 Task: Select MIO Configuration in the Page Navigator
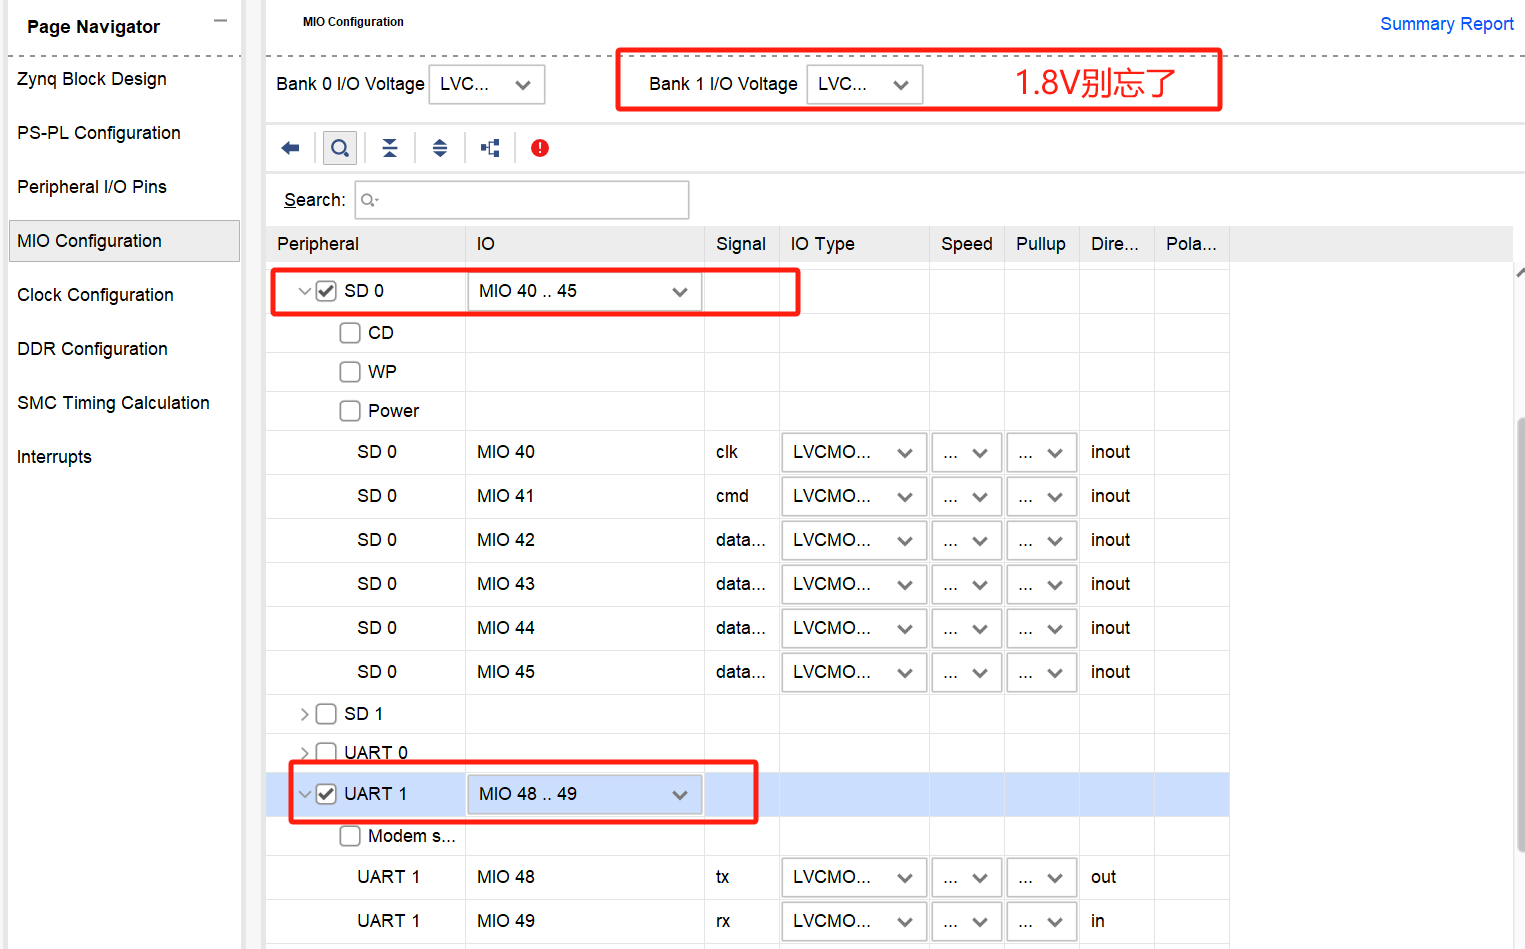click(x=88, y=240)
